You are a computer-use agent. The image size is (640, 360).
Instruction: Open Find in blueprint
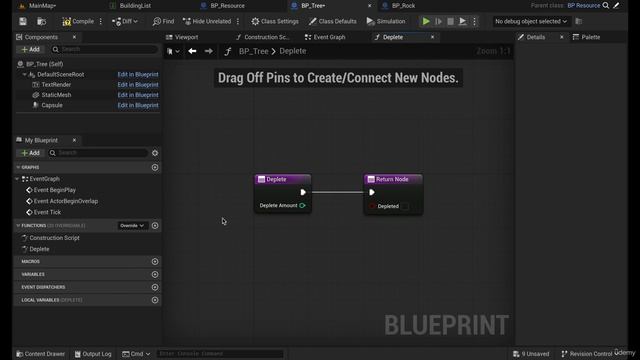(x=163, y=21)
